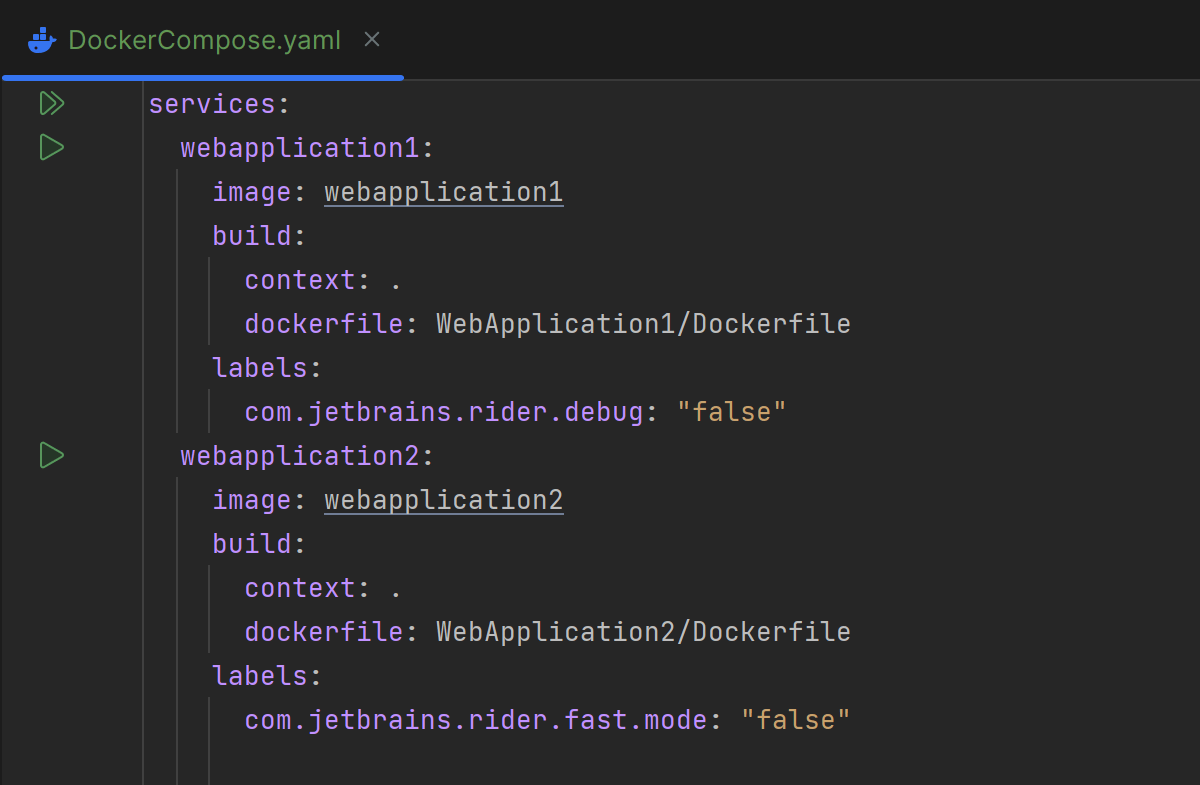Screen dimensions: 1200x785
Task: Click the labels key under webapplication2
Action: coord(259,676)
